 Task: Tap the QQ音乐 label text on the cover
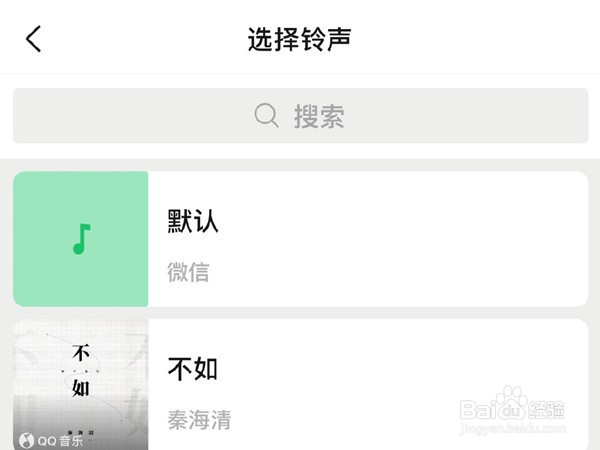click(60, 441)
